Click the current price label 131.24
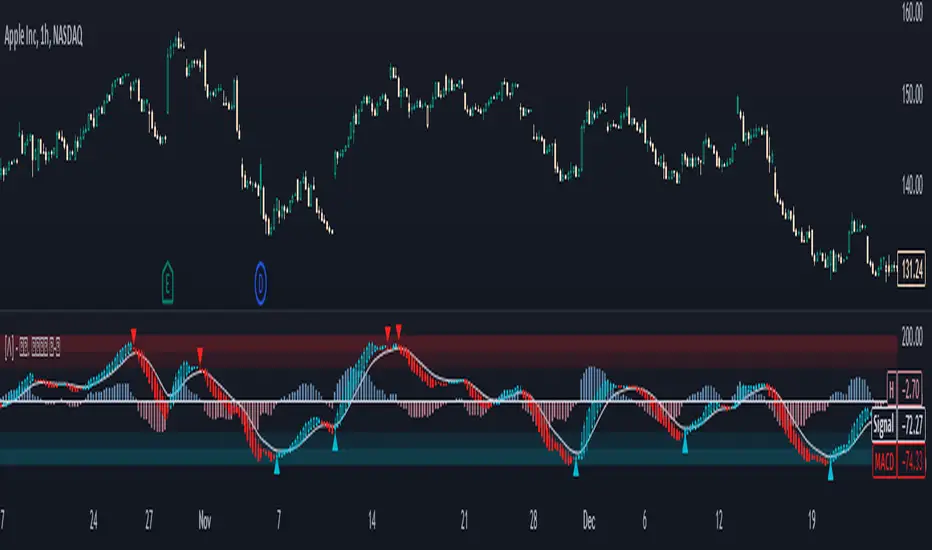 911,269
